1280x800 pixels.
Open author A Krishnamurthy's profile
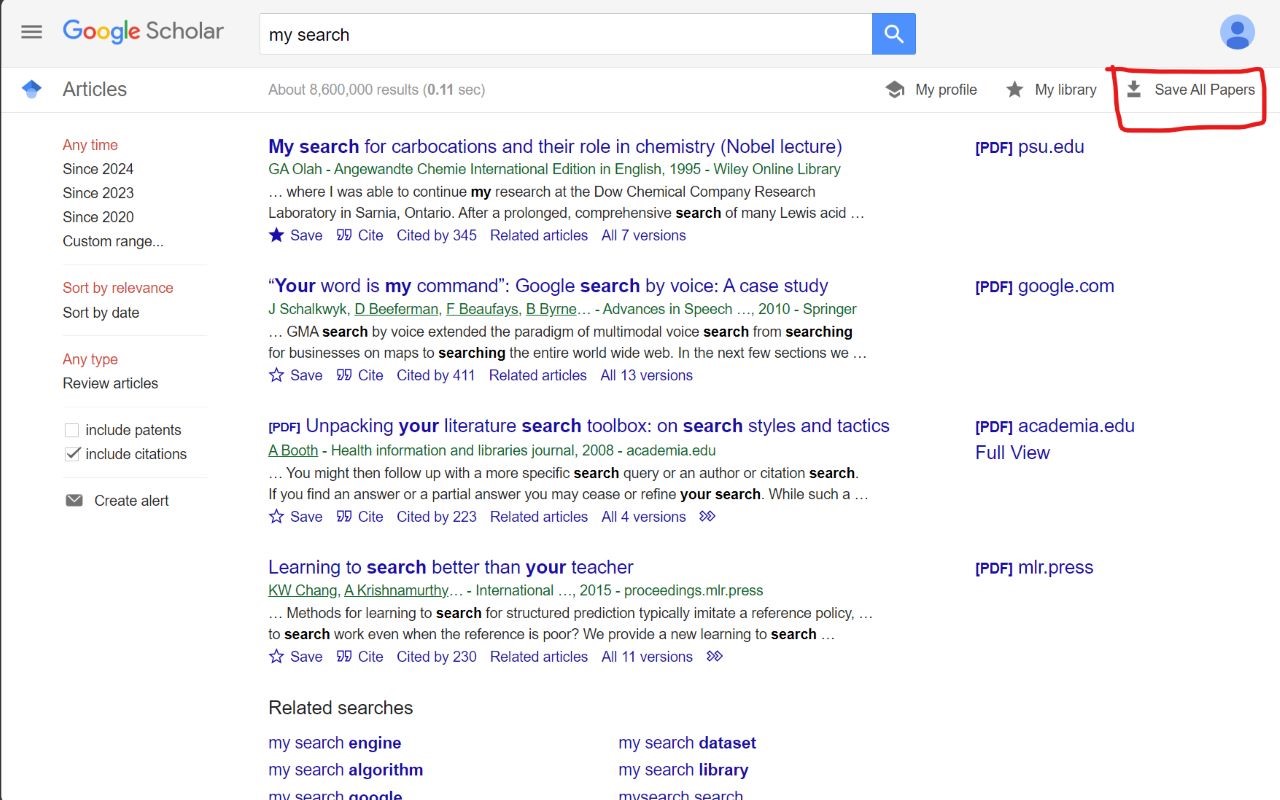pyautogui.click(x=397, y=590)
